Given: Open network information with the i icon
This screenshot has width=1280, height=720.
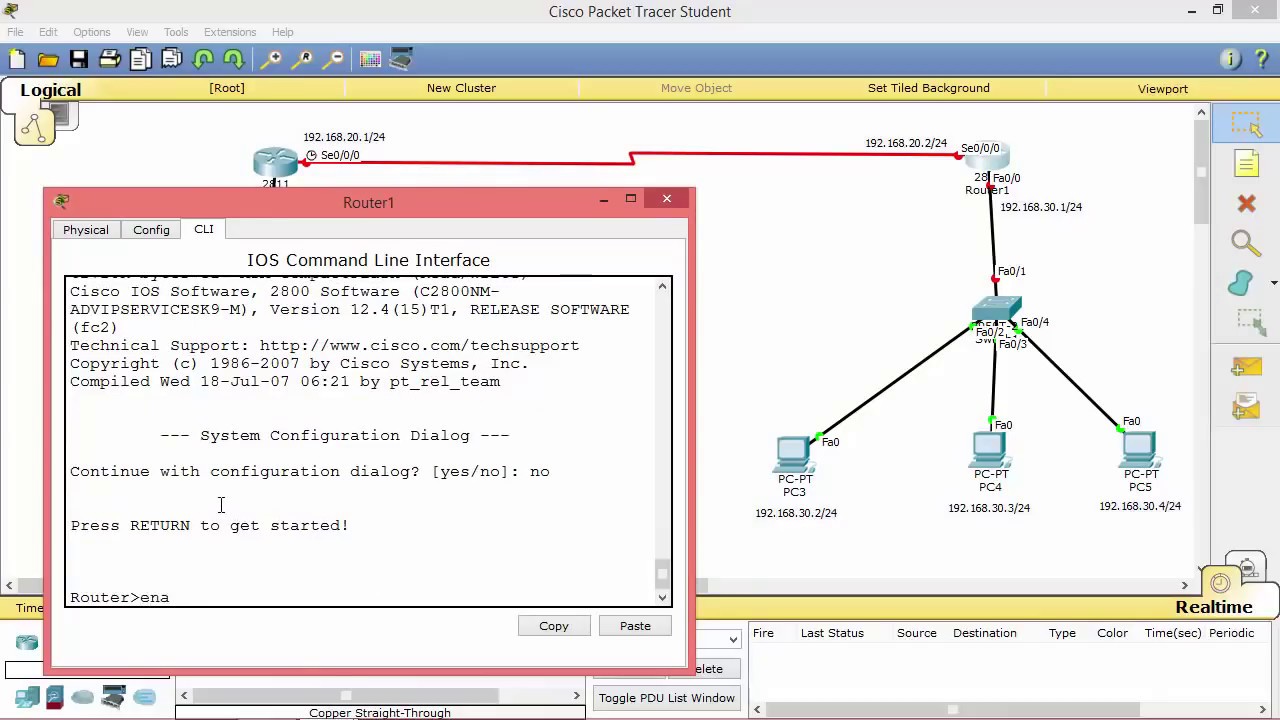Looking at the screenshot, I should [1231, 60].
